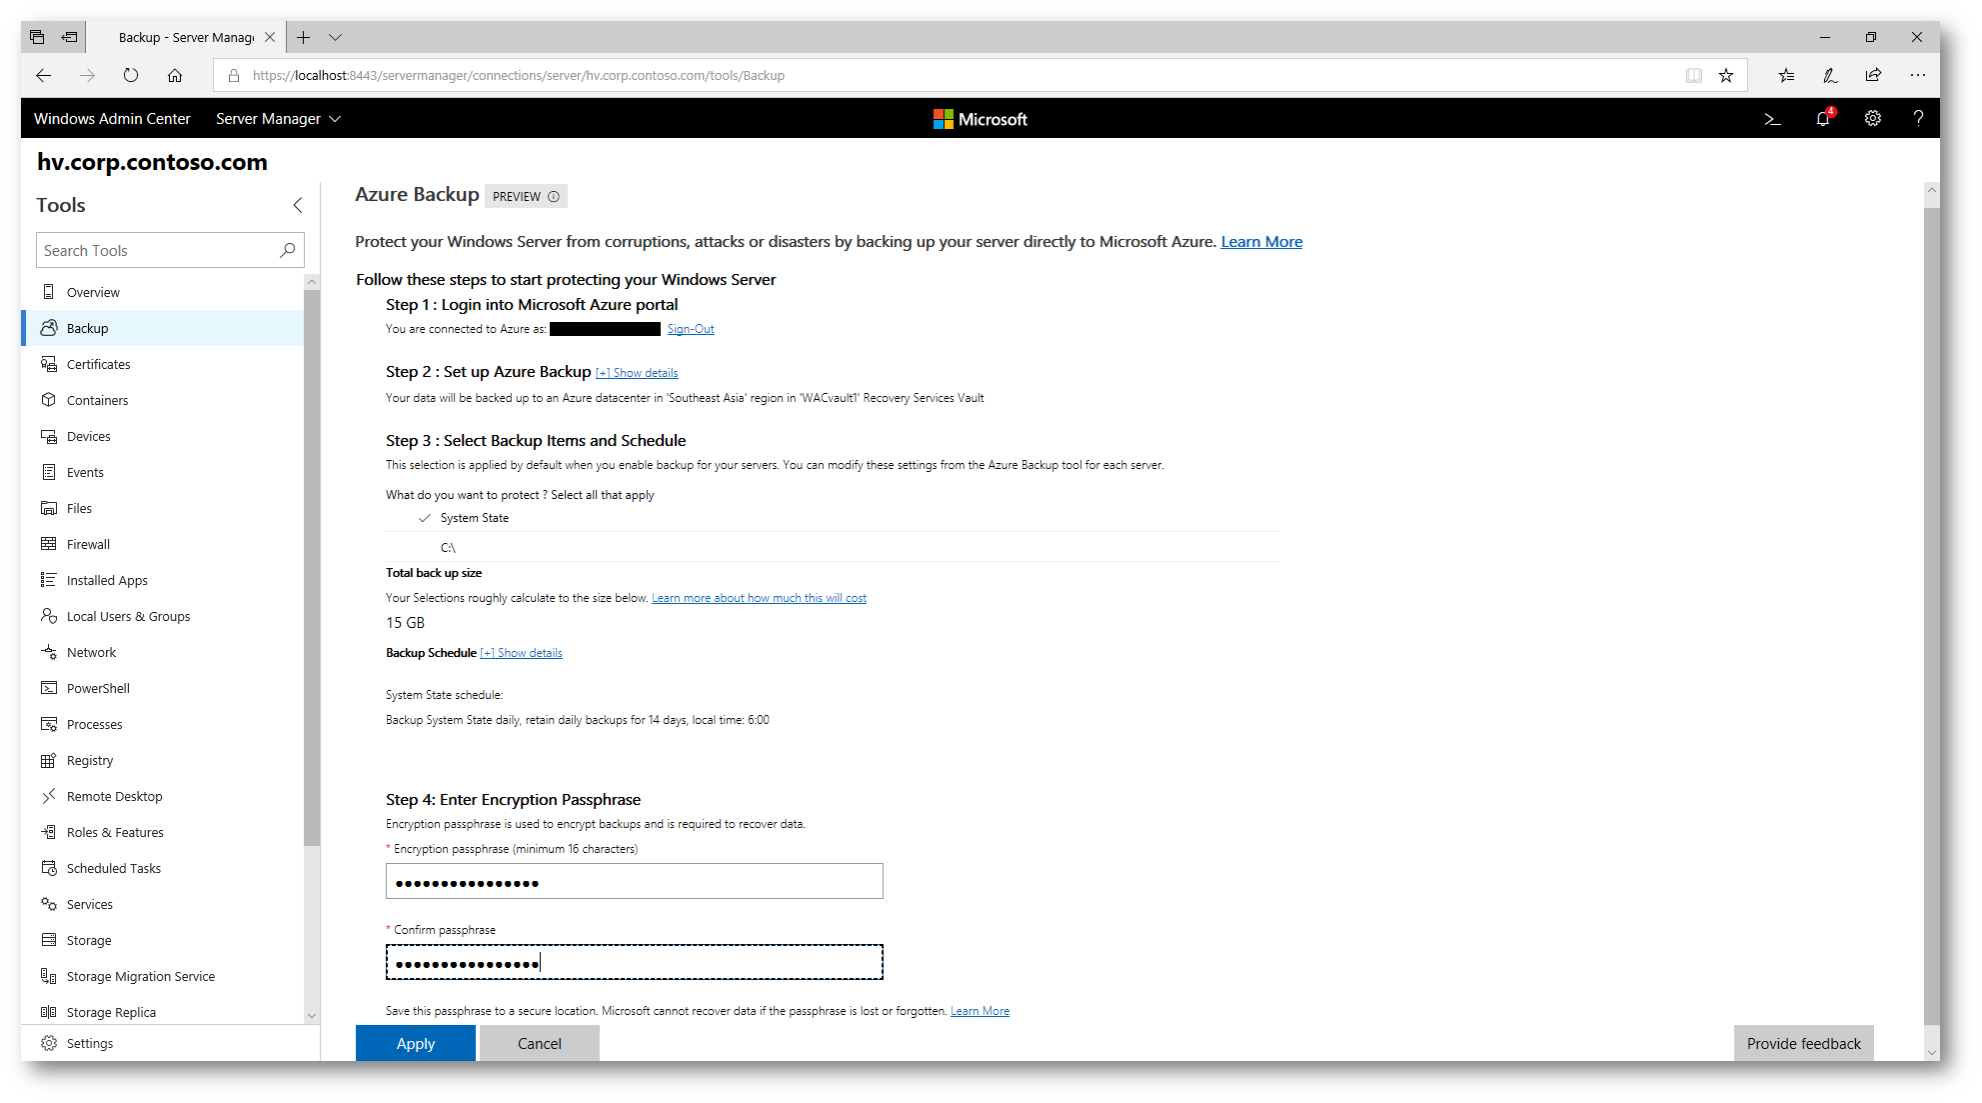Image resolution: width=1982 pixels, height=1103 pixels.
Task: Select the C:\ backup item row
Action: [448, 548]
